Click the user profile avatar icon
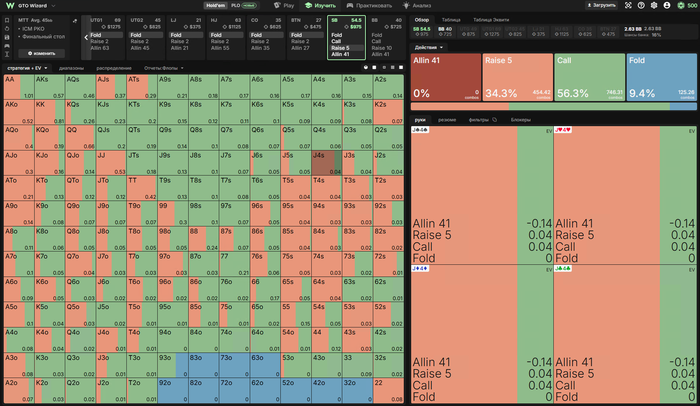The height and width of the screenshot is (406, 700). pyautogui.click(x=667, y=5)
